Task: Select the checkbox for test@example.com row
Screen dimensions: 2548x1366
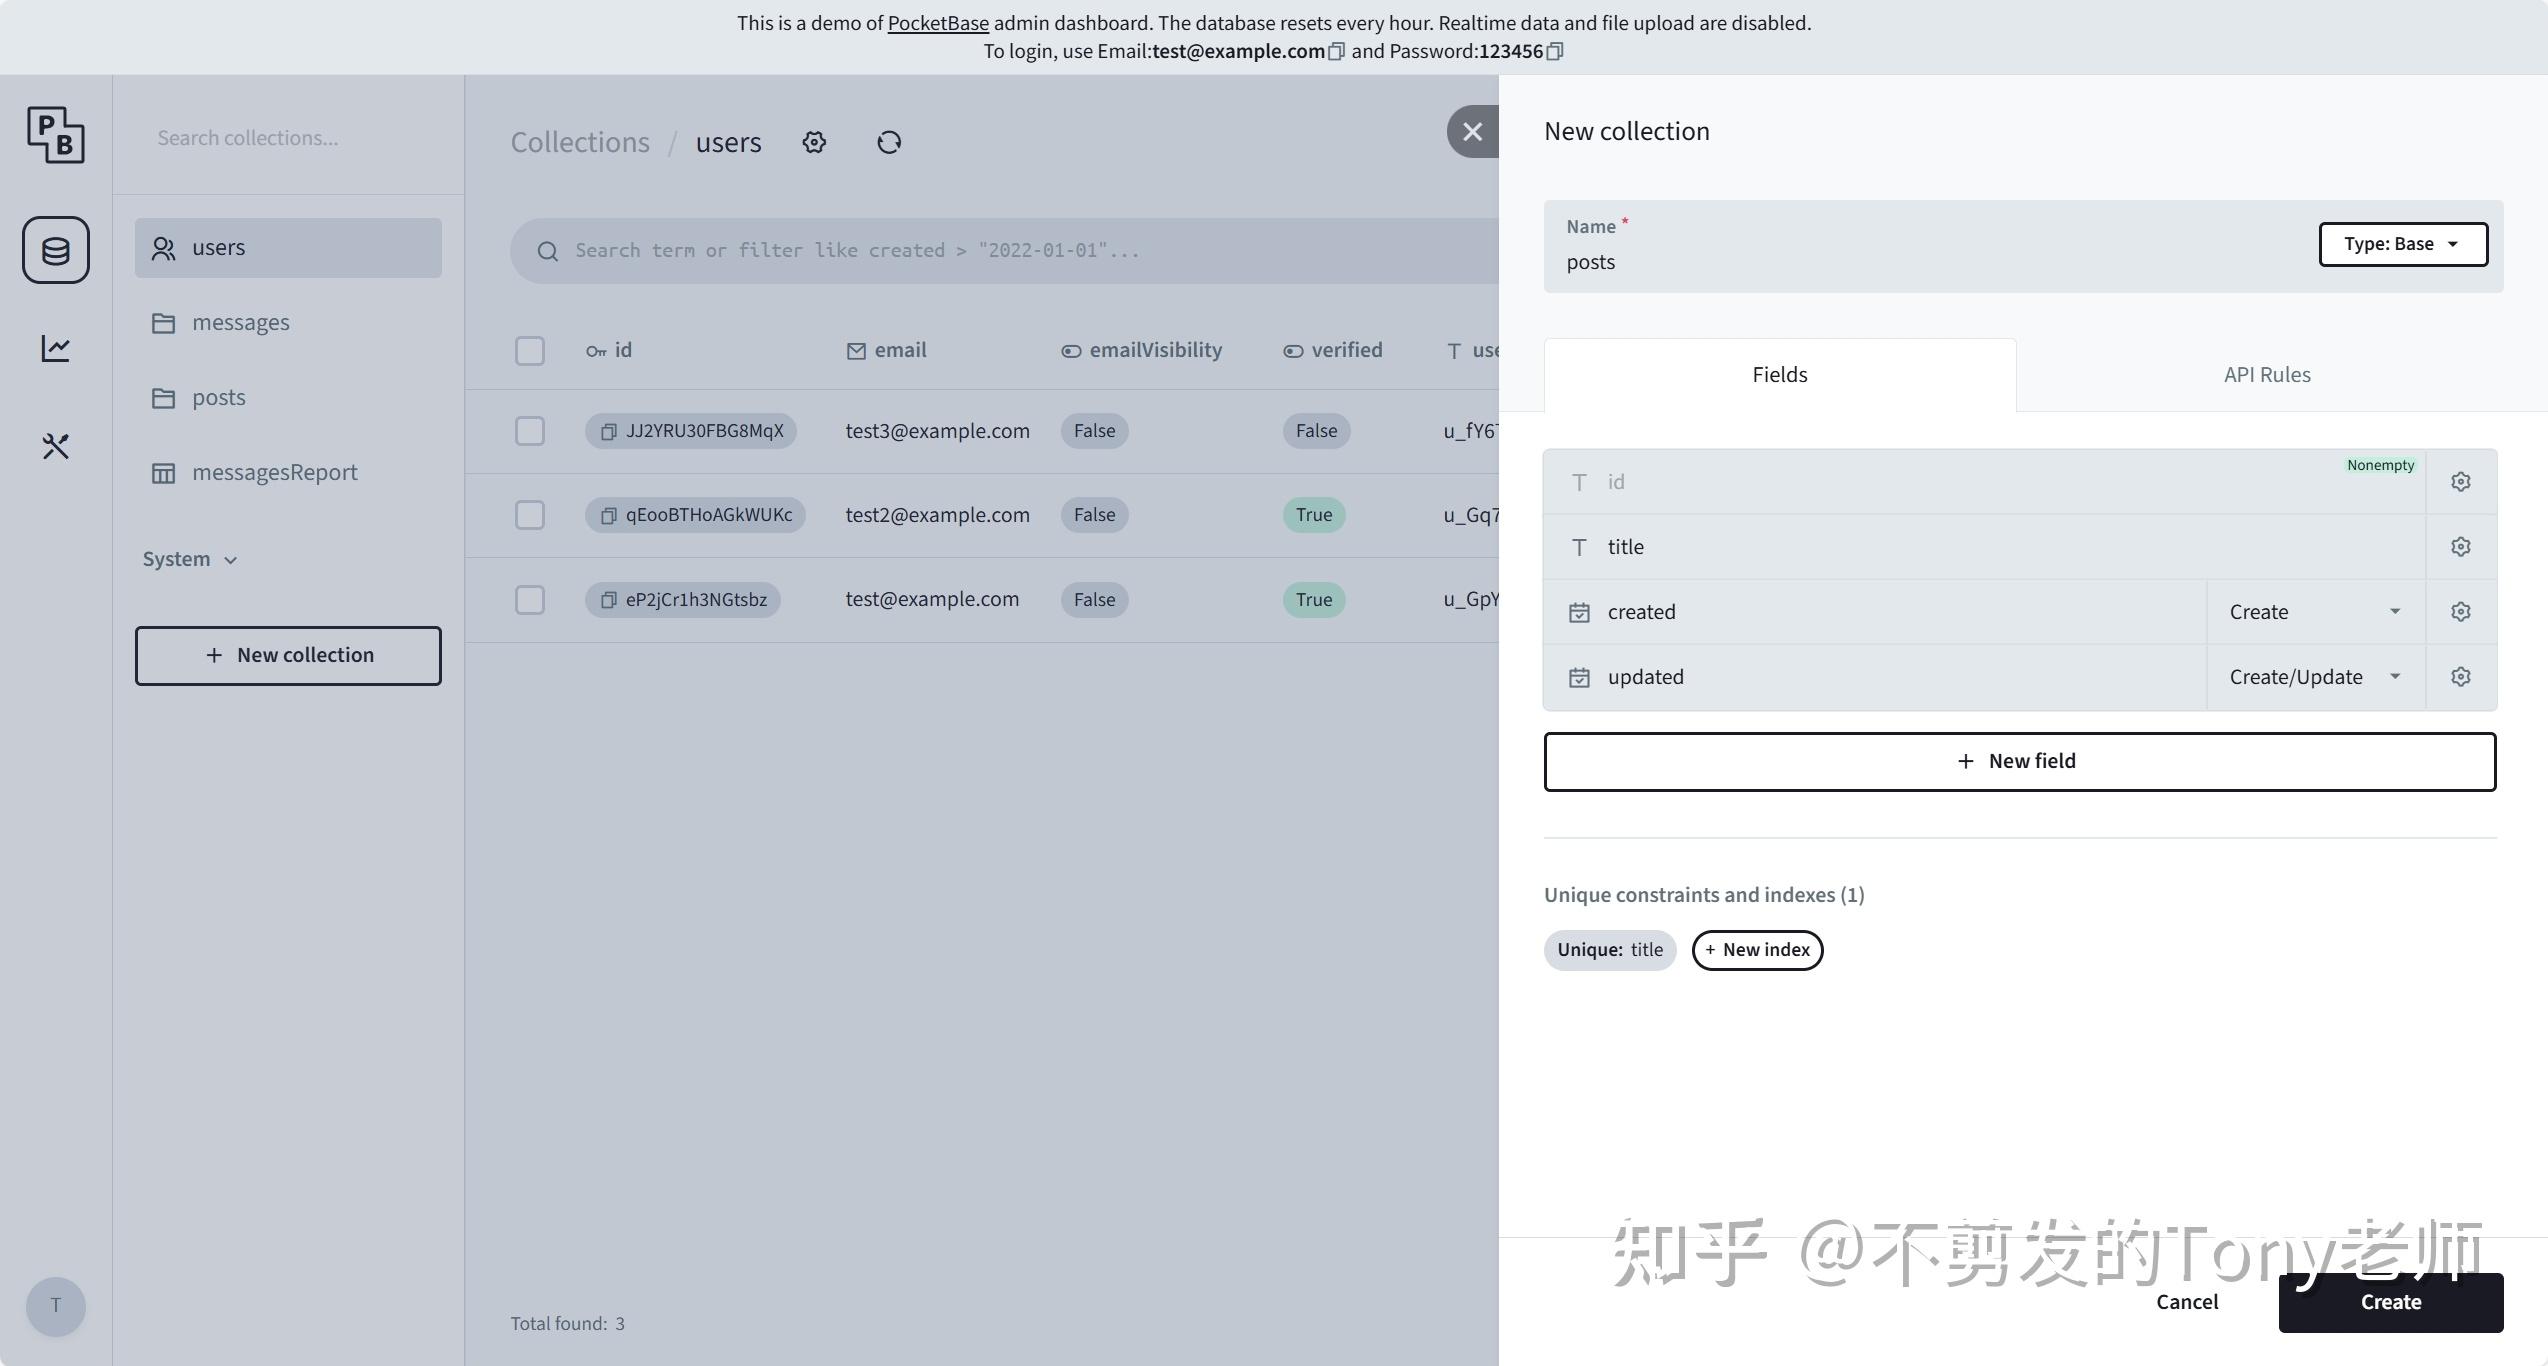Action: coord(530,599)
